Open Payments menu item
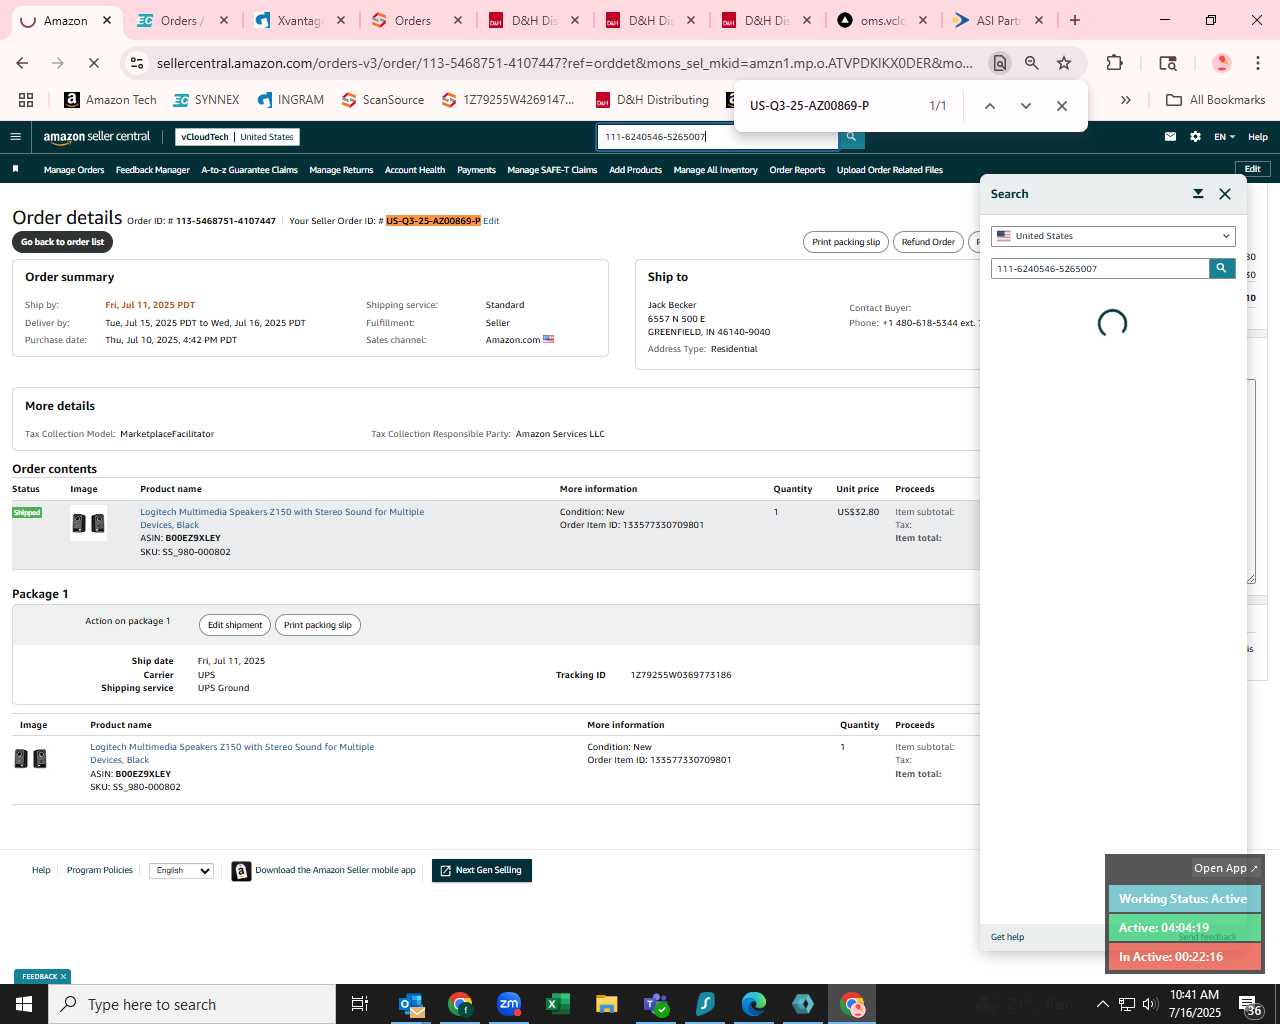The image size is (1280, 1024). (x=476, y=170)
